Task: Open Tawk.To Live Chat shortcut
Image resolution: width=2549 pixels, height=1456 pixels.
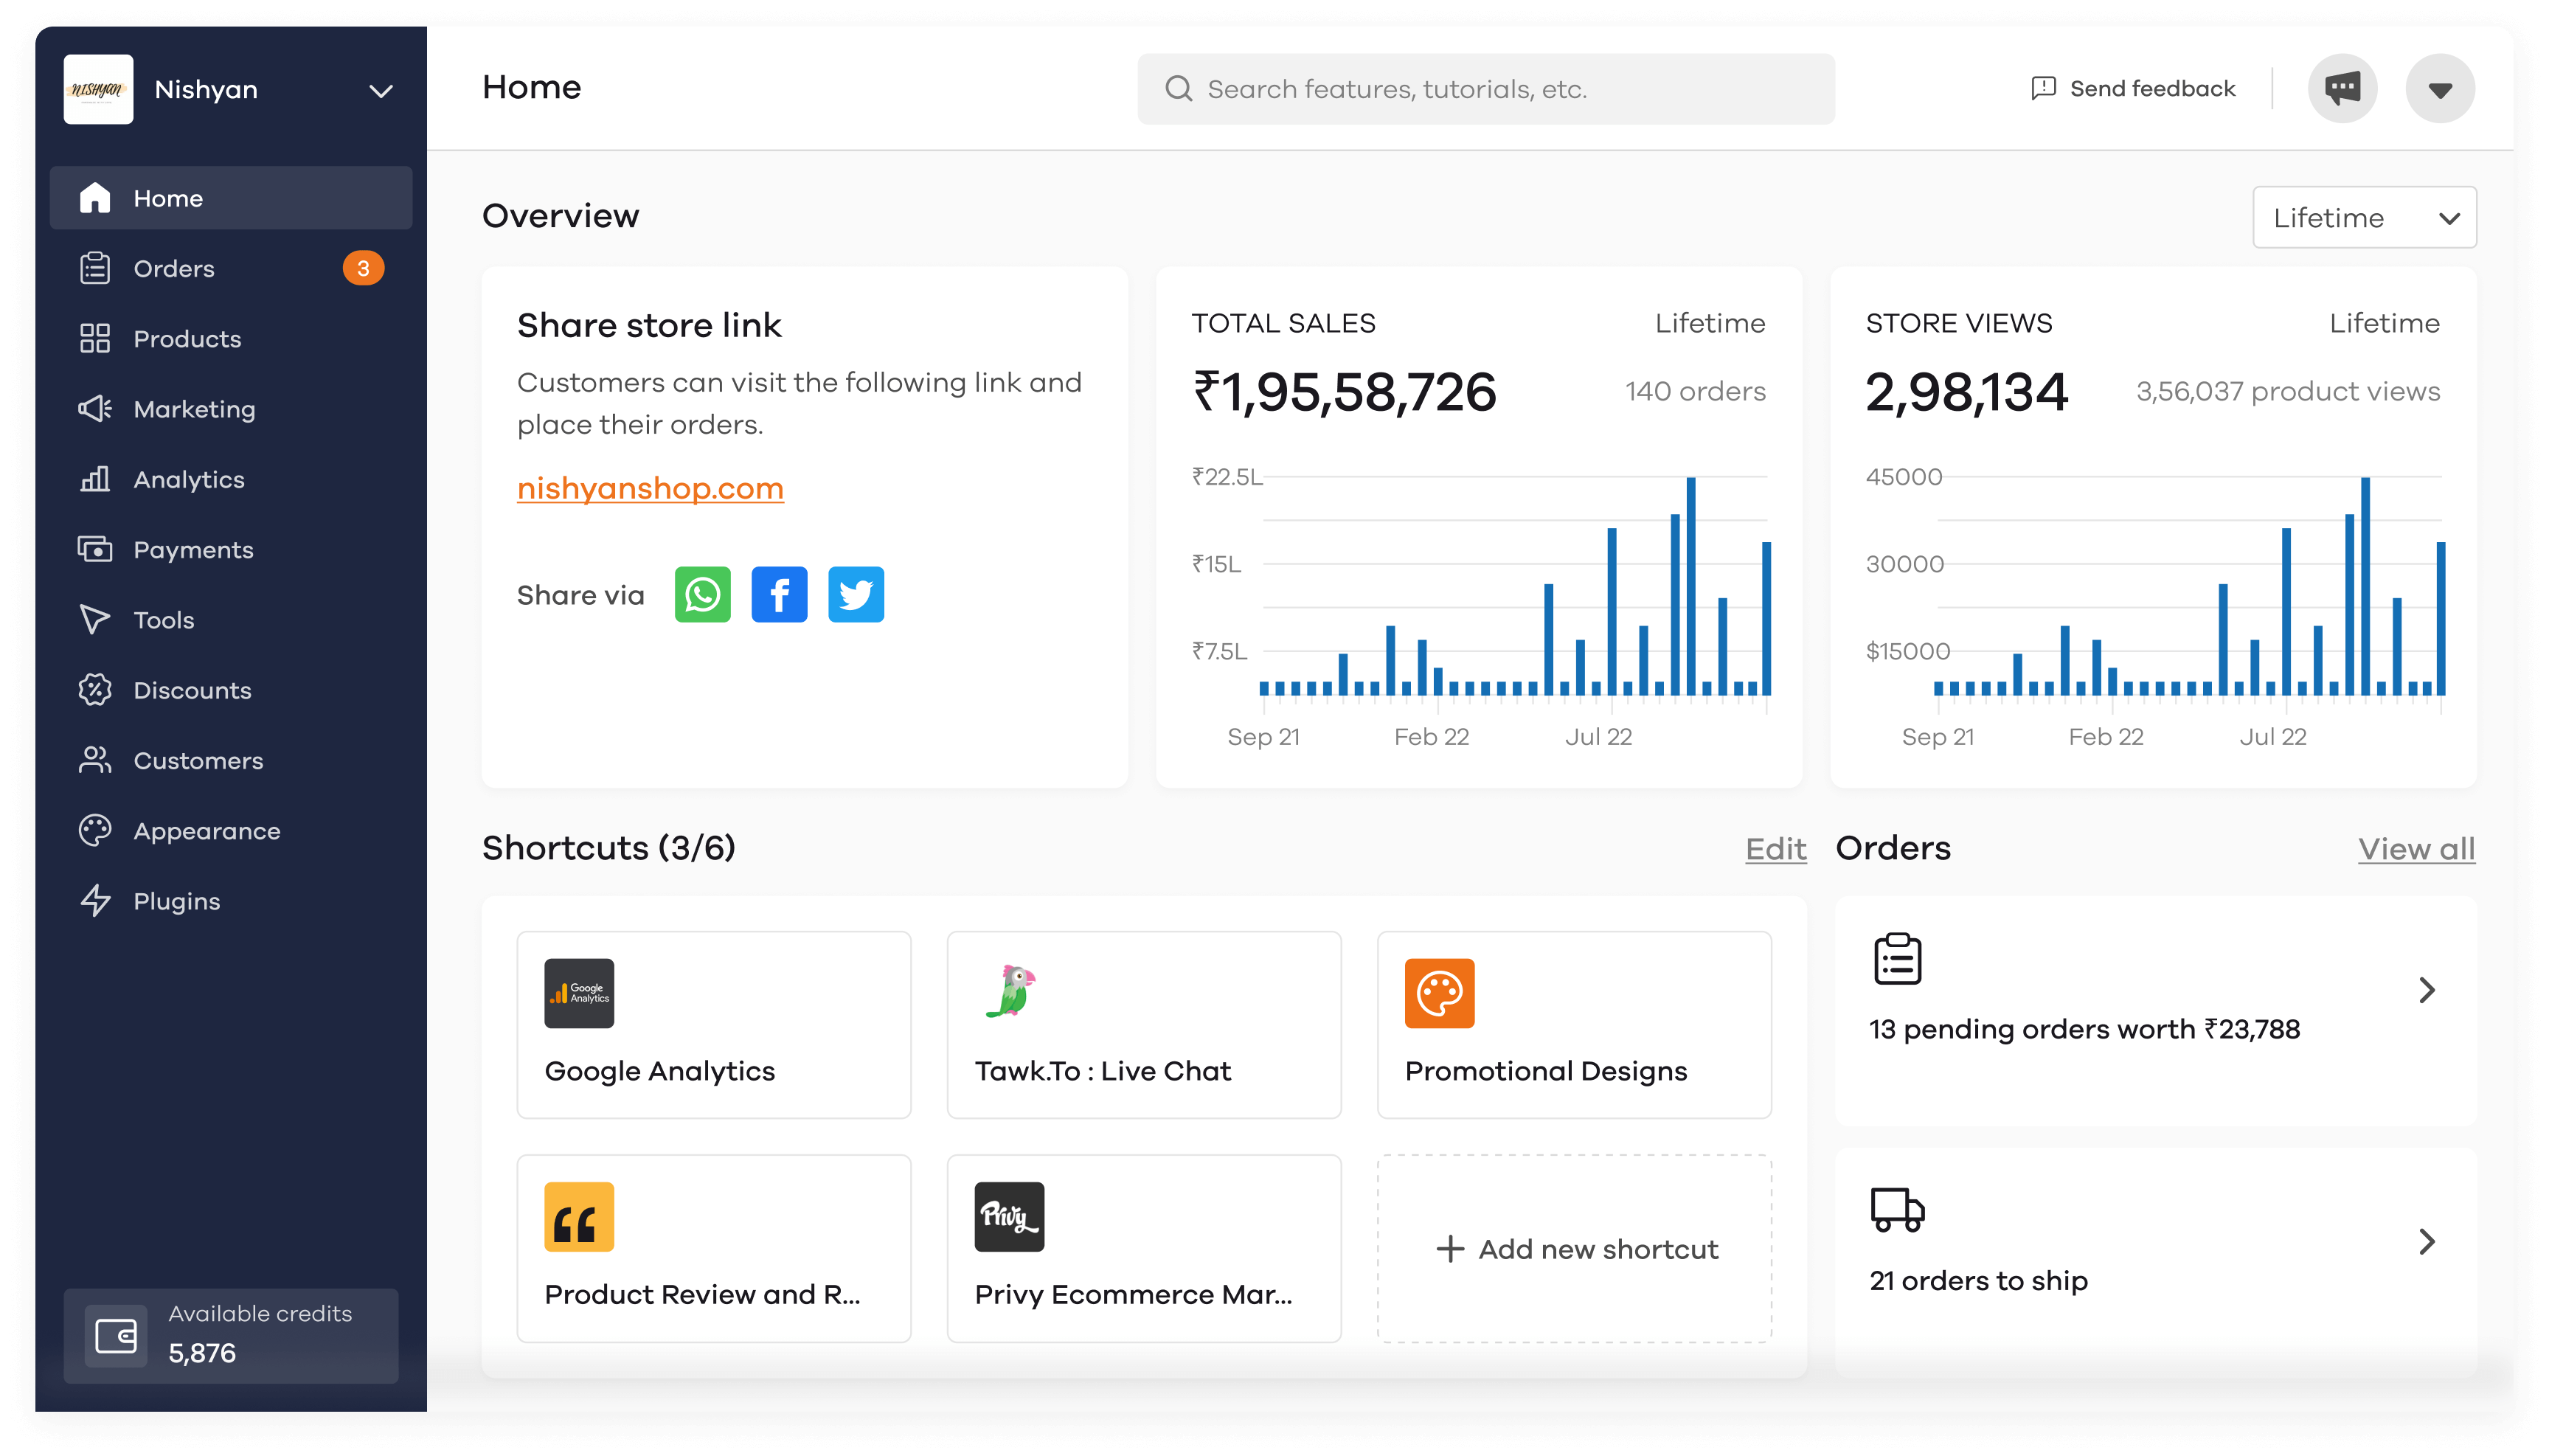Action: click(x=1144, y=1025)
